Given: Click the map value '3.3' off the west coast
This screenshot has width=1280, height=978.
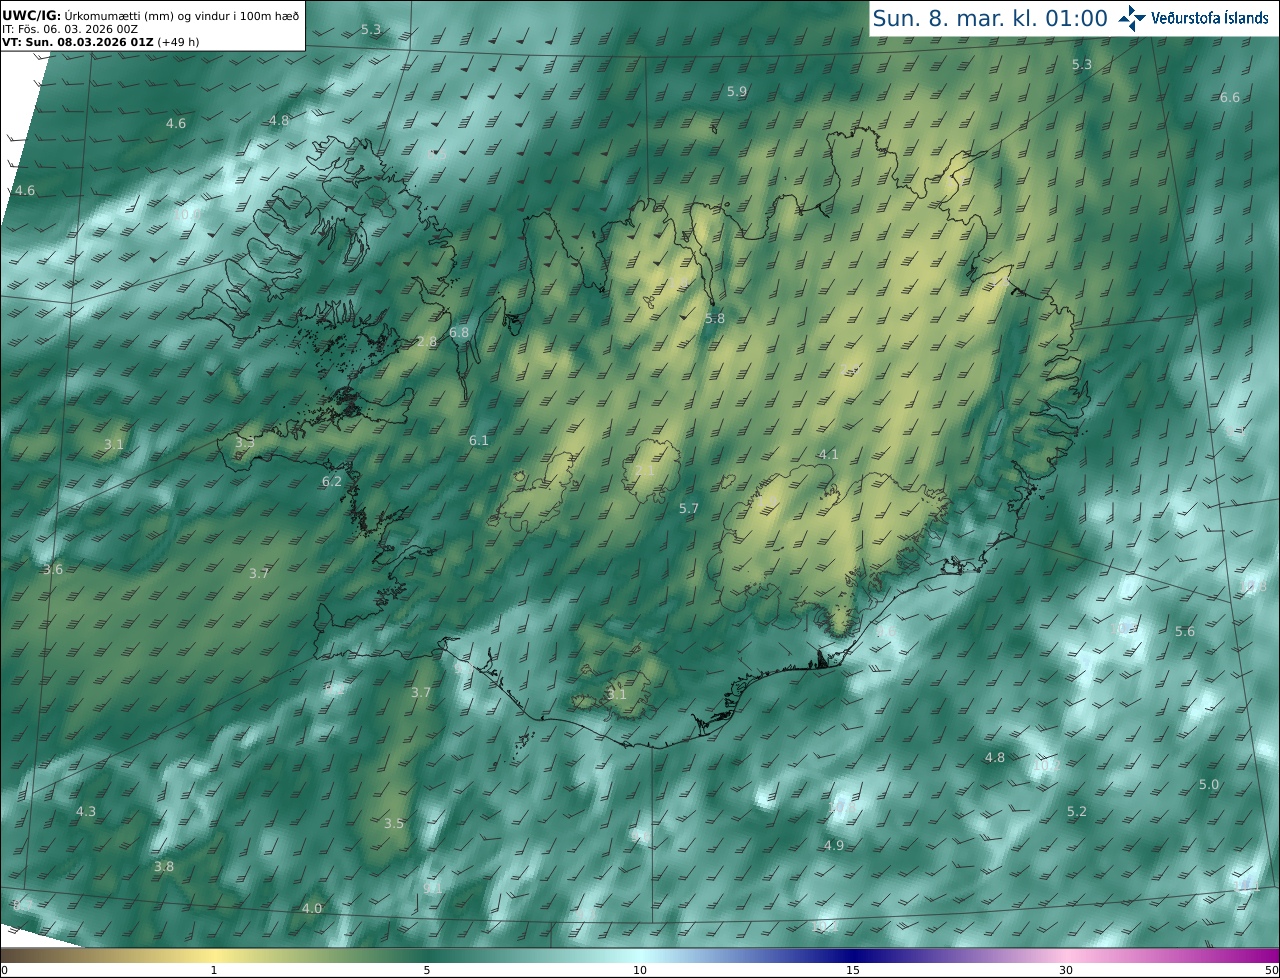Looking at the screenshot, I should click(245, 443).
